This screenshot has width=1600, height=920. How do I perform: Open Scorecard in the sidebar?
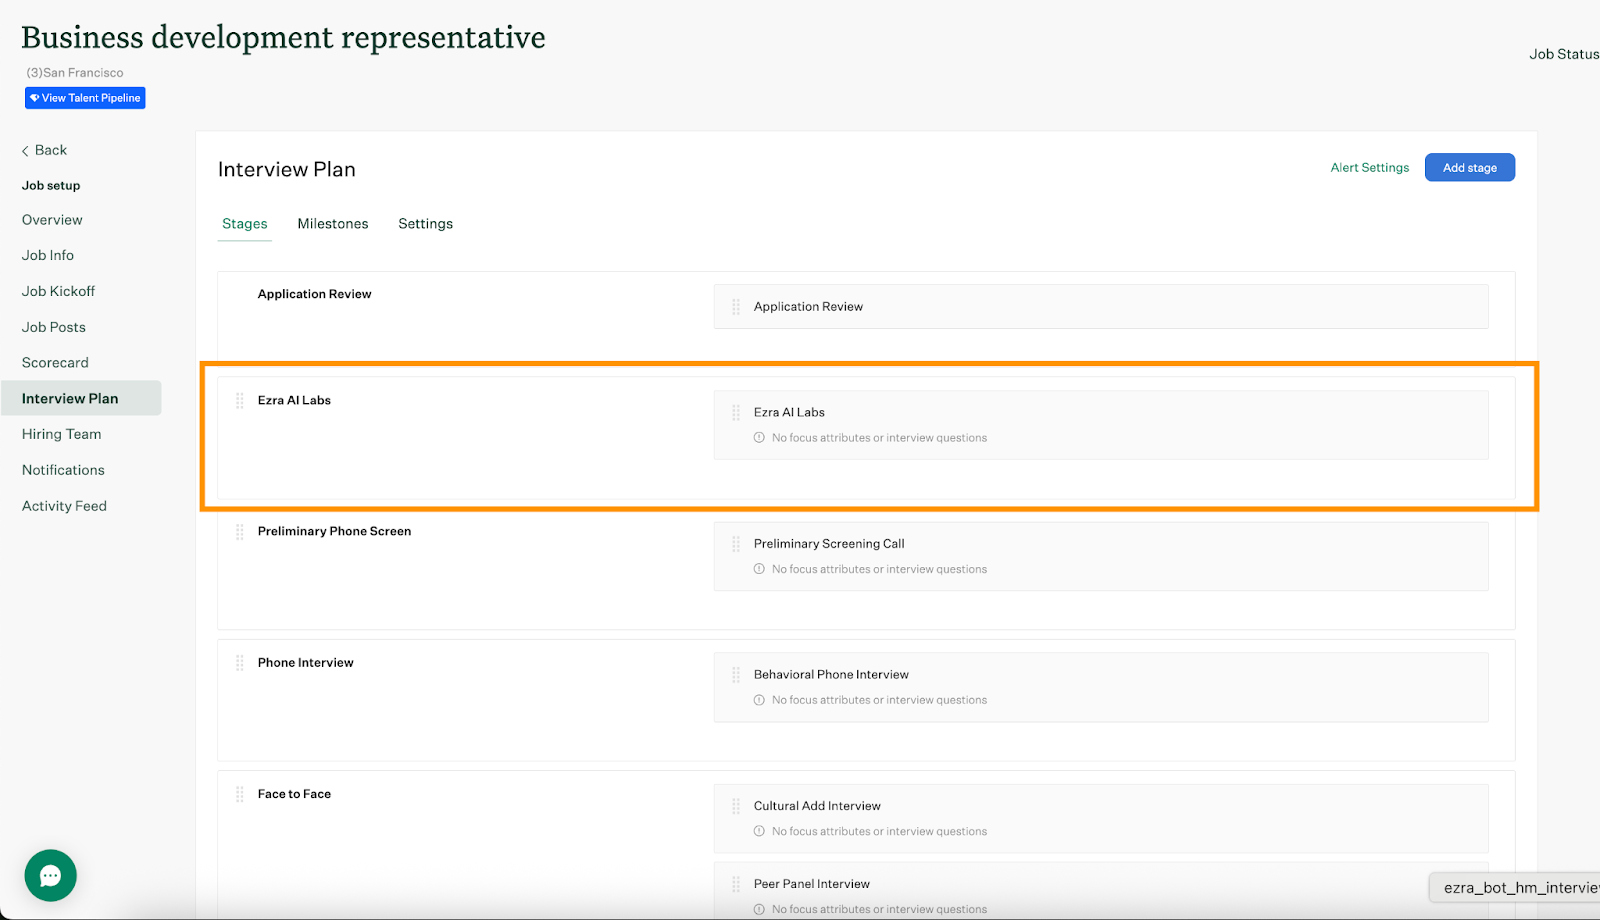[55, 363]
